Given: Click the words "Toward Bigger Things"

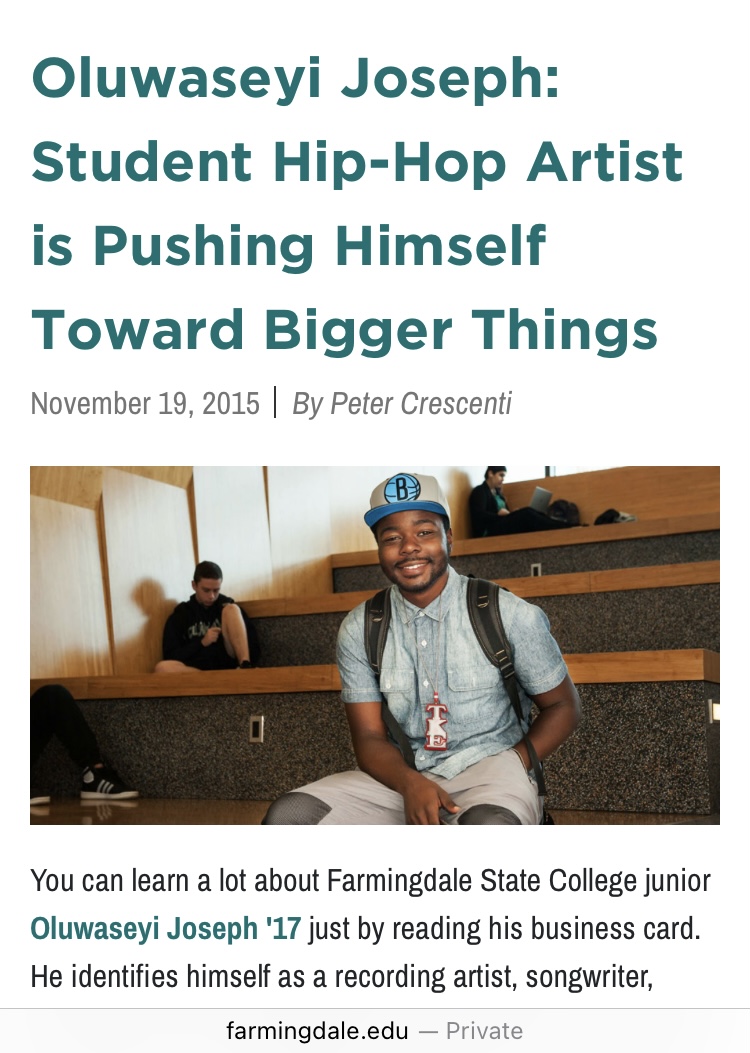Looking at the screenshot, I should pos(344,329).
